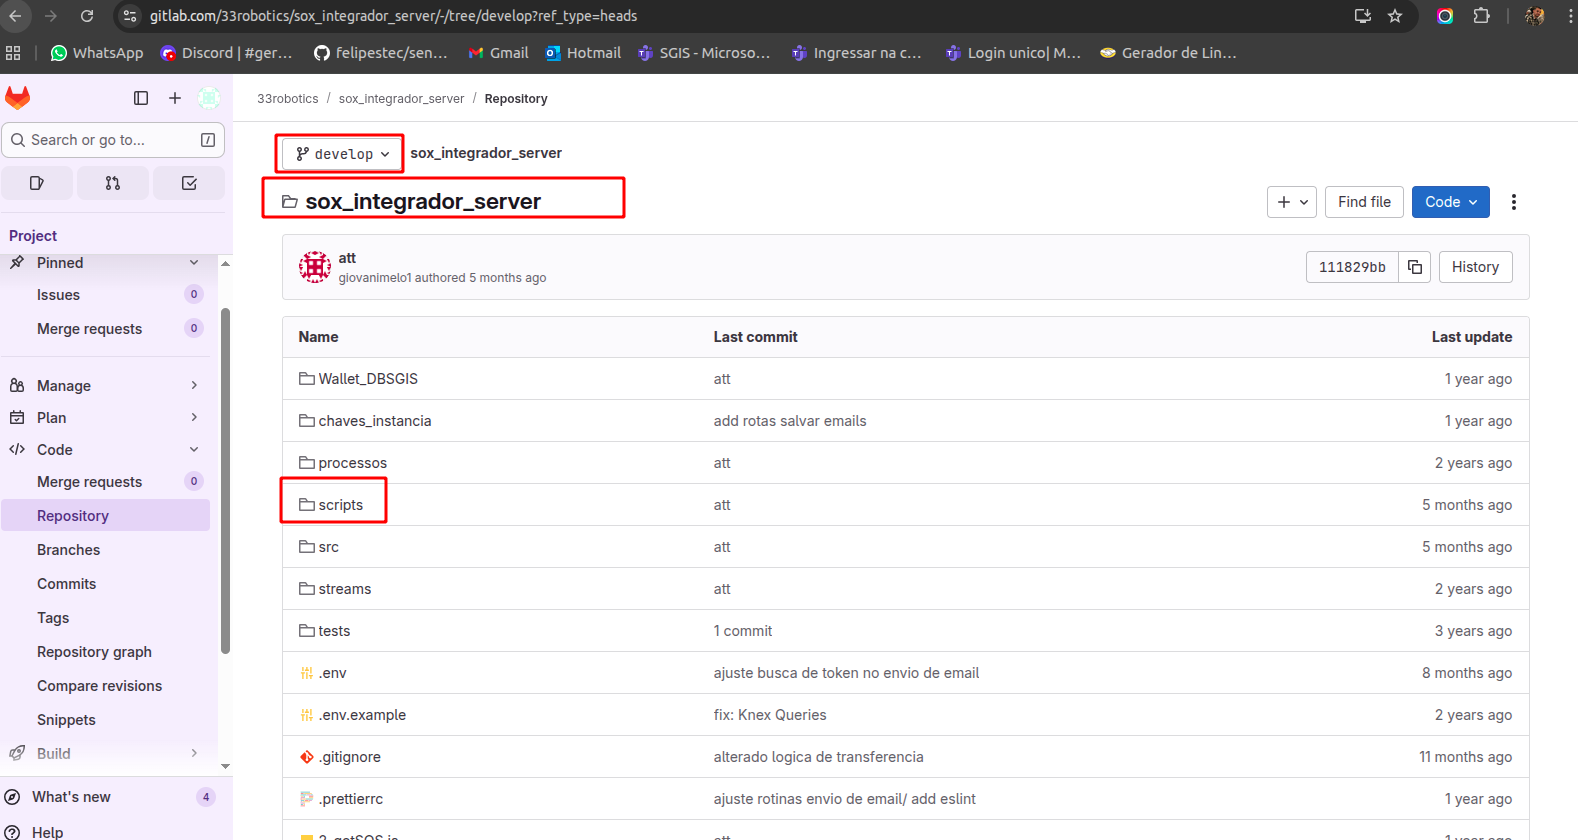Open the scripts folder

click(x=340, y=505)
